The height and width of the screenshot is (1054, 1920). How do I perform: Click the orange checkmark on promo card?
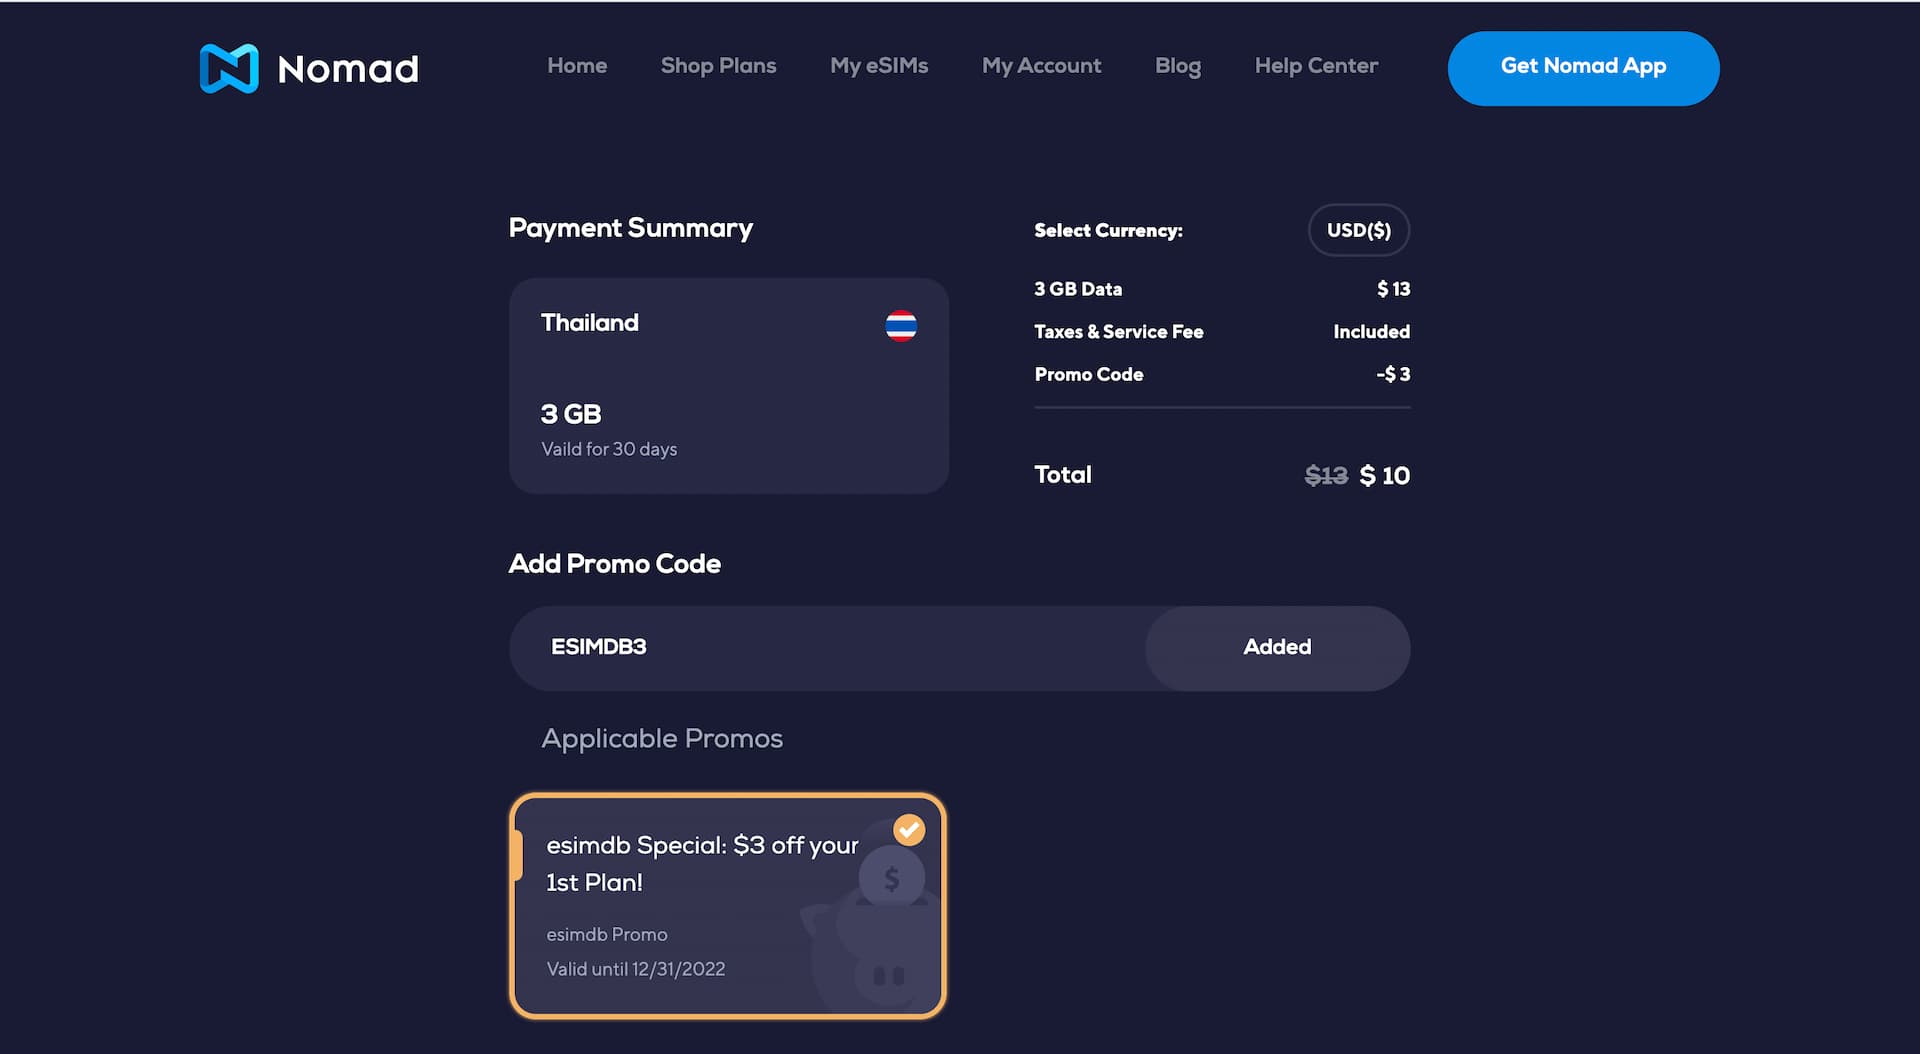909,830
